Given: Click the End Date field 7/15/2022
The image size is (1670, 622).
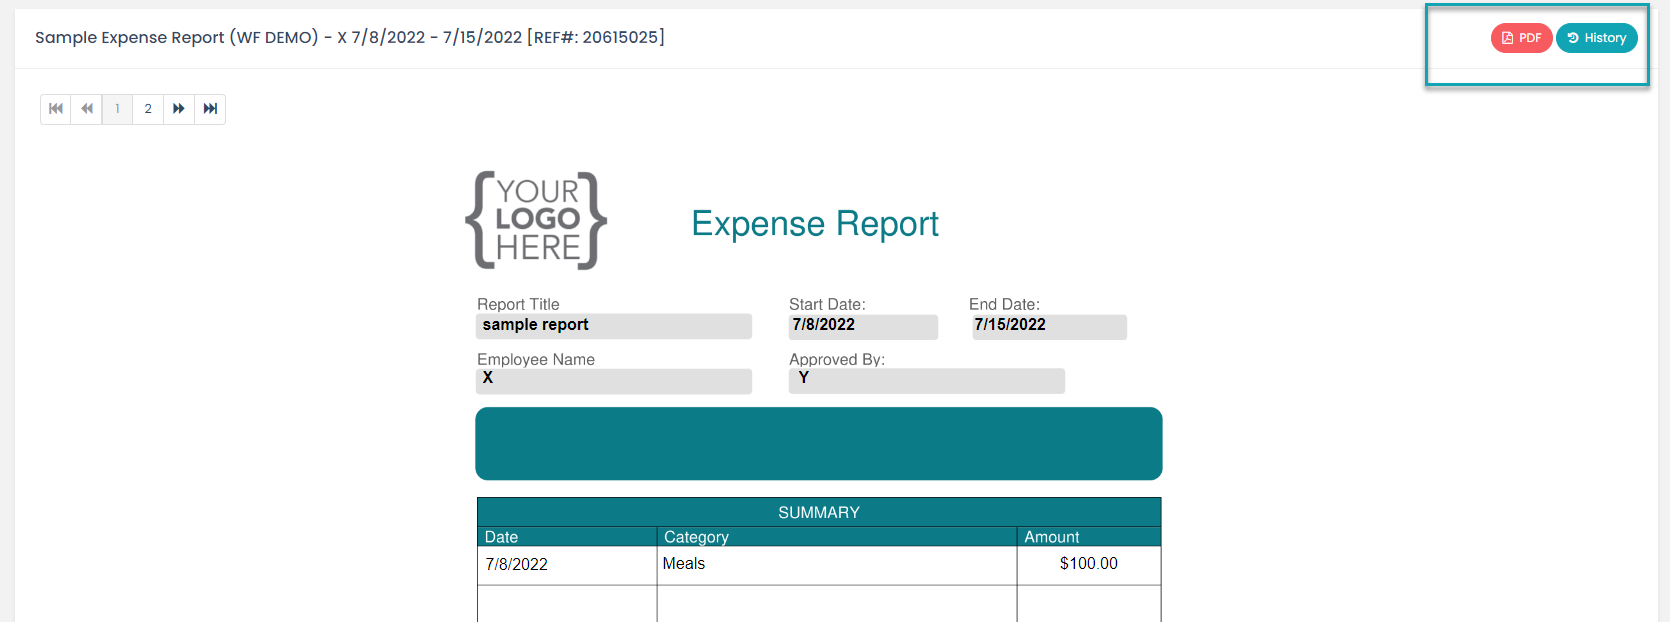Looking at the screenshot, I should 1049,327.
